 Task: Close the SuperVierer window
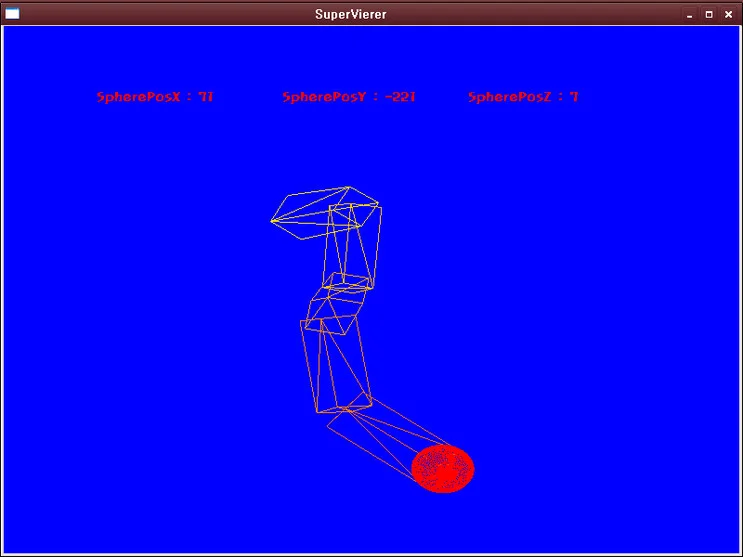tap(729, 15)
